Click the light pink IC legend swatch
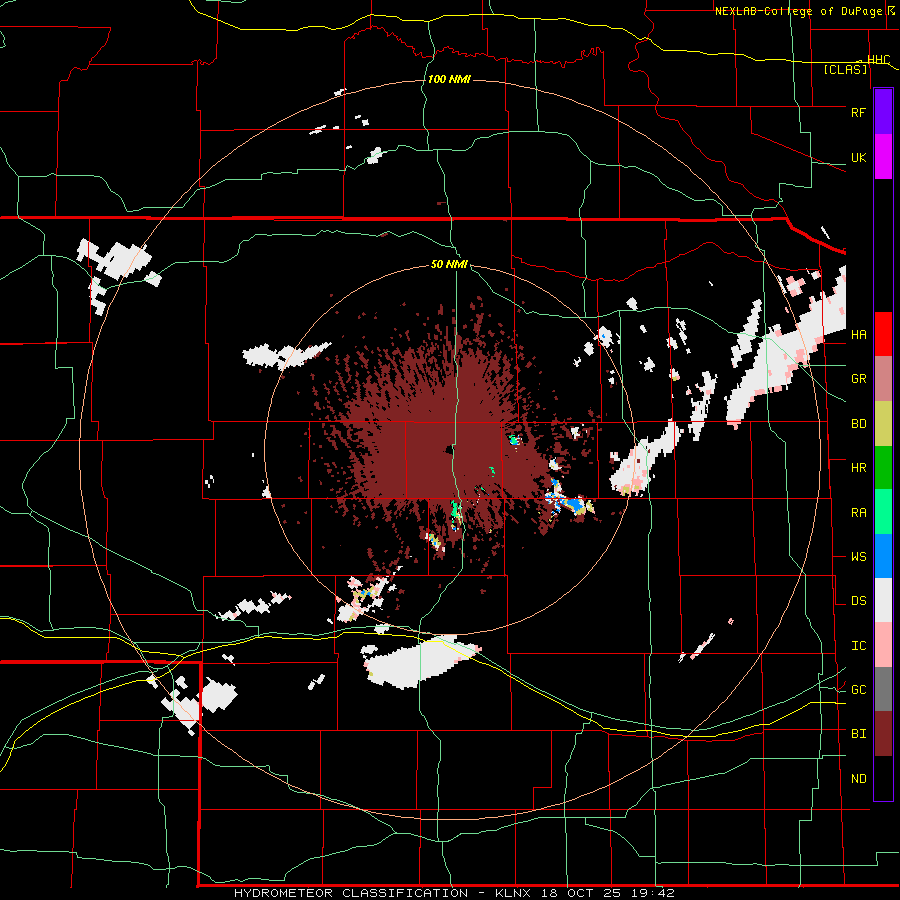This screenshot has height=900, width=900. (x=883, y=645)
